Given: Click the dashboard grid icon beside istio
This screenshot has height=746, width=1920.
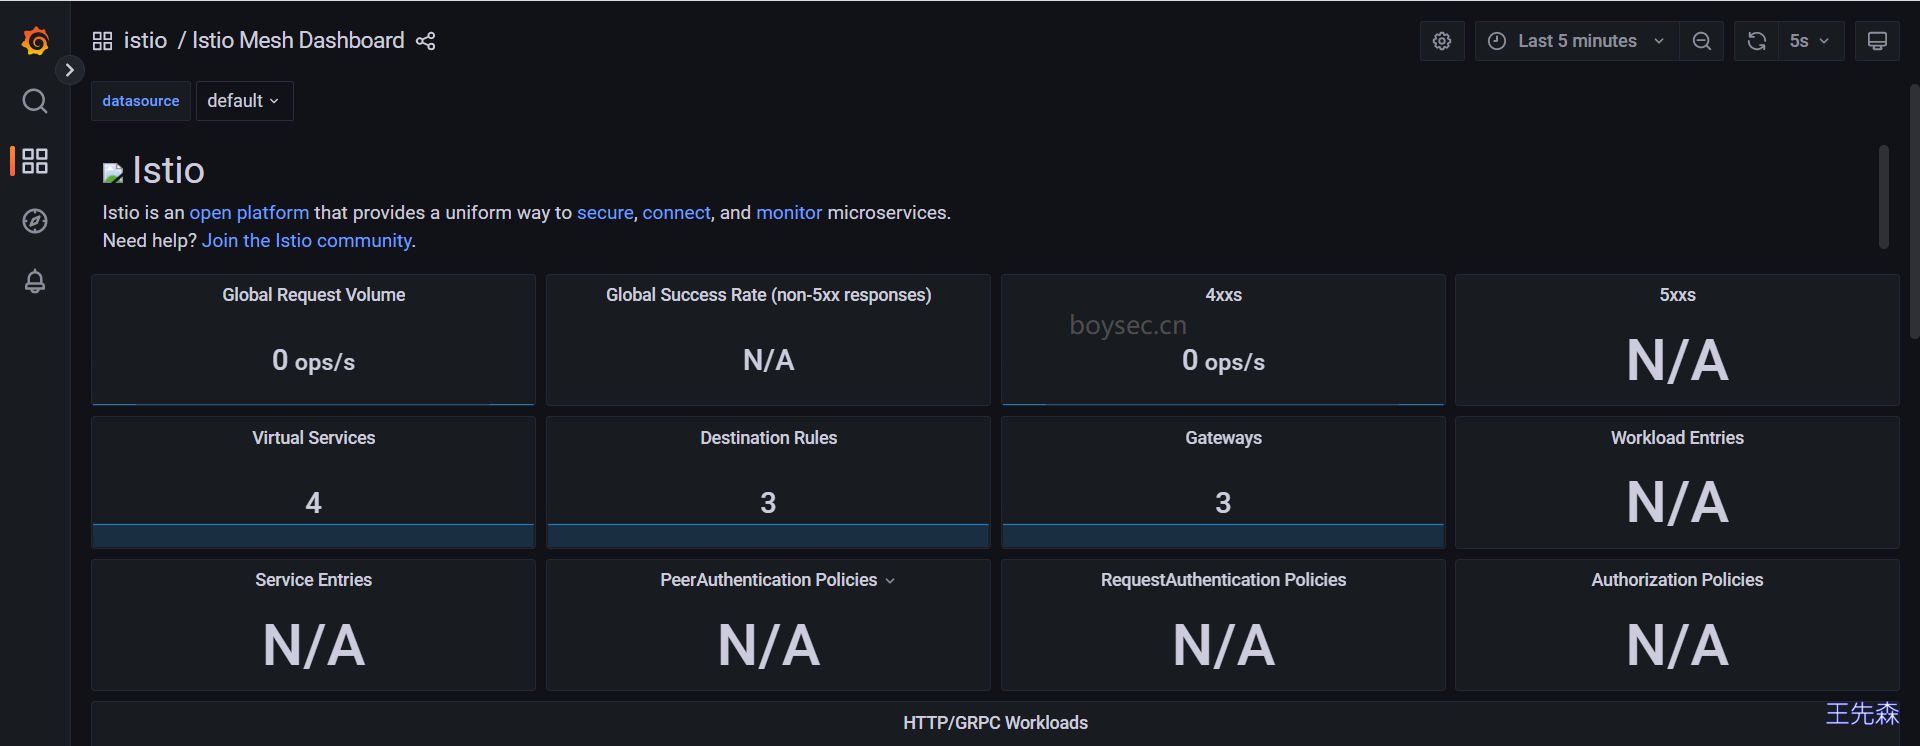Looking at the screenshot, I should coord(102,41).
